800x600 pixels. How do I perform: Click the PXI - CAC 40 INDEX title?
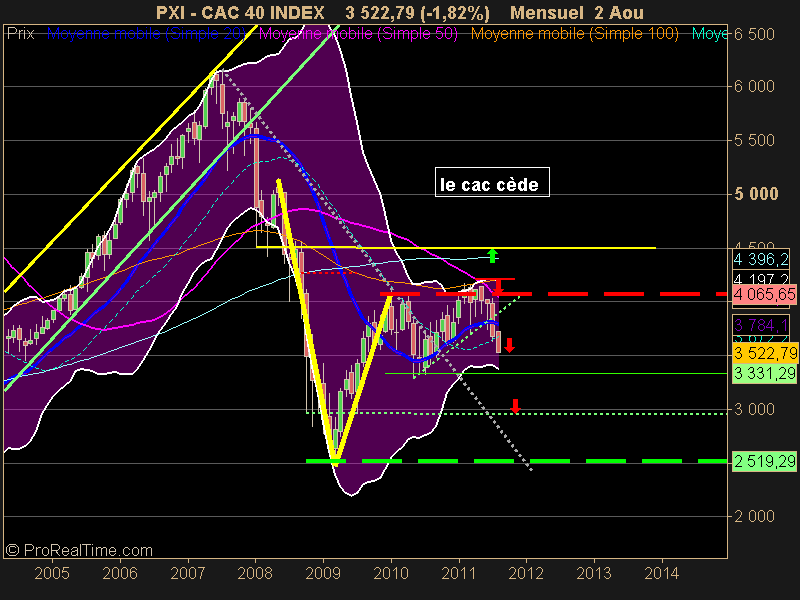pyautogui.click(x=240, y=13)
